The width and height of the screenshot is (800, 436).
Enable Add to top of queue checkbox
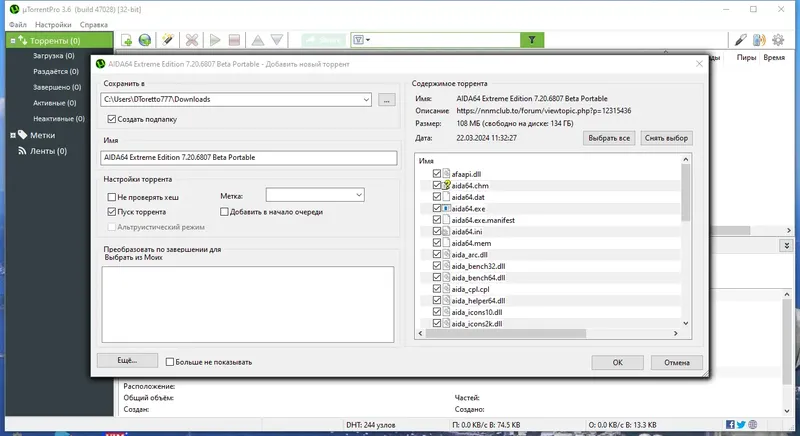coord(224,212)
